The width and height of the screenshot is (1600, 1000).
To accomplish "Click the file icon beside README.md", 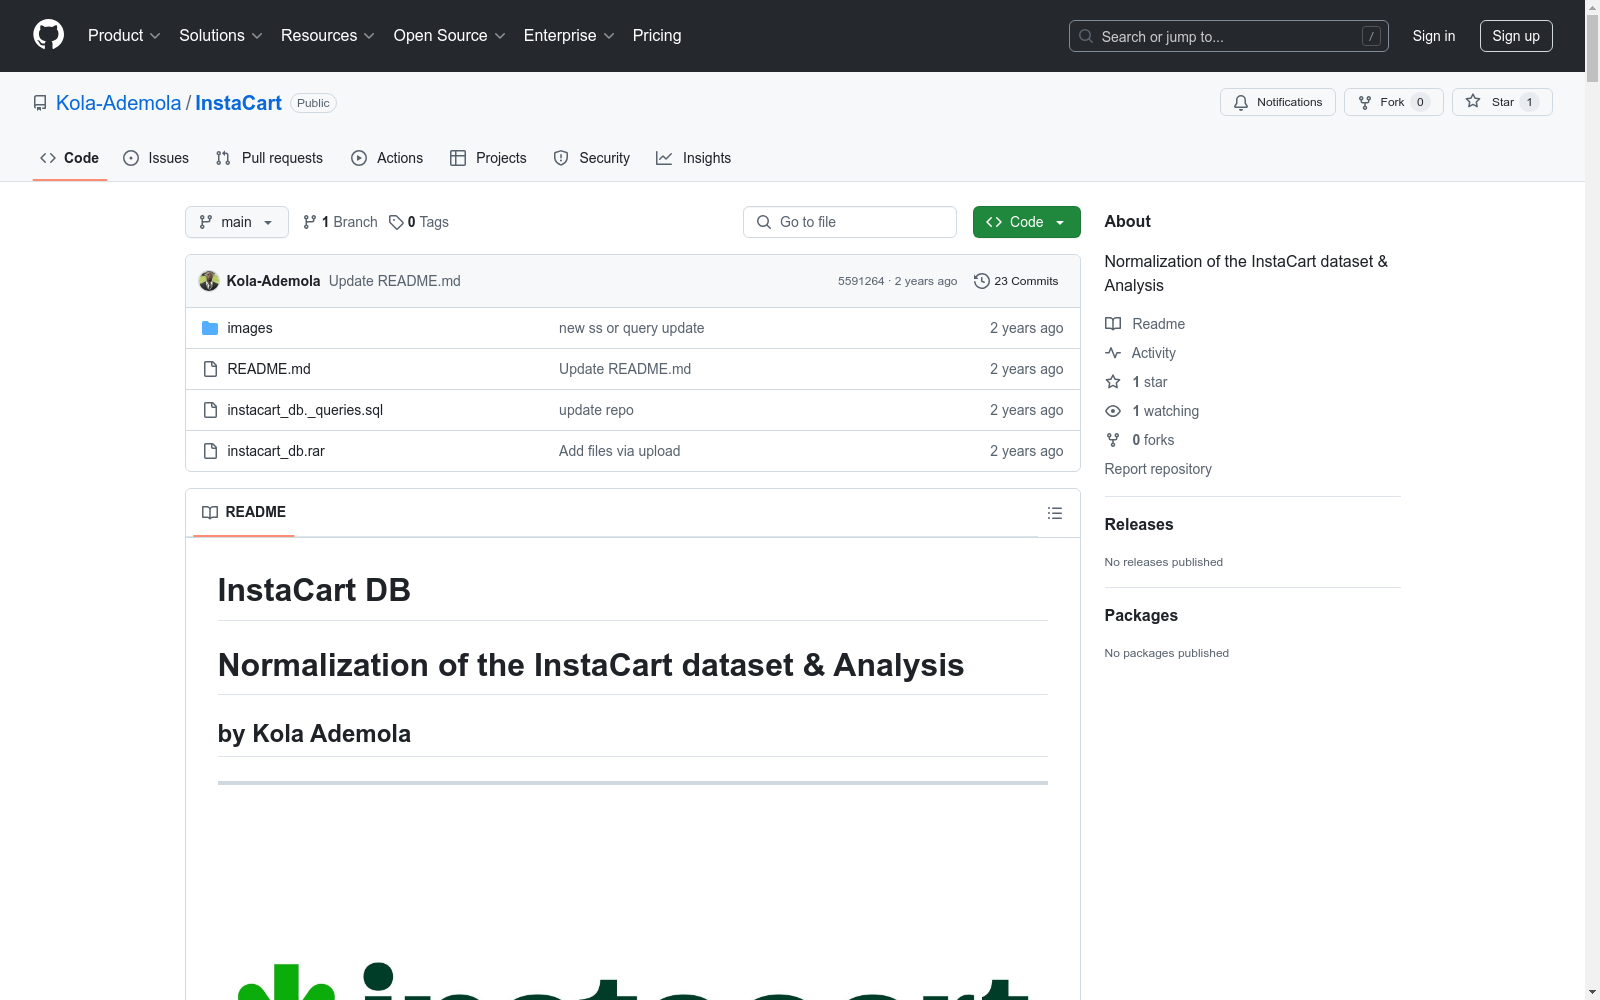I will pyautogui.click(x=210, y=369).
